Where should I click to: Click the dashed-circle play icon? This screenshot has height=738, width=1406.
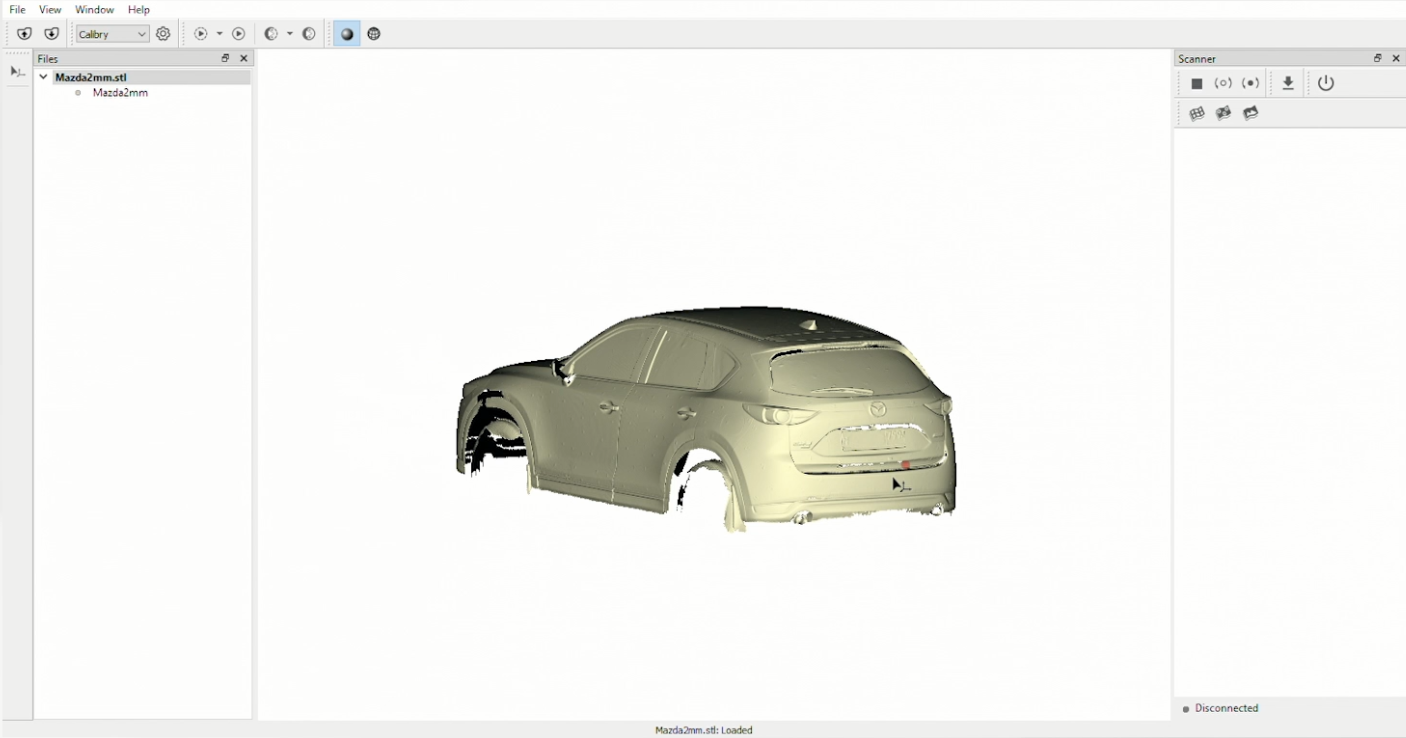[x=201, y=34]
